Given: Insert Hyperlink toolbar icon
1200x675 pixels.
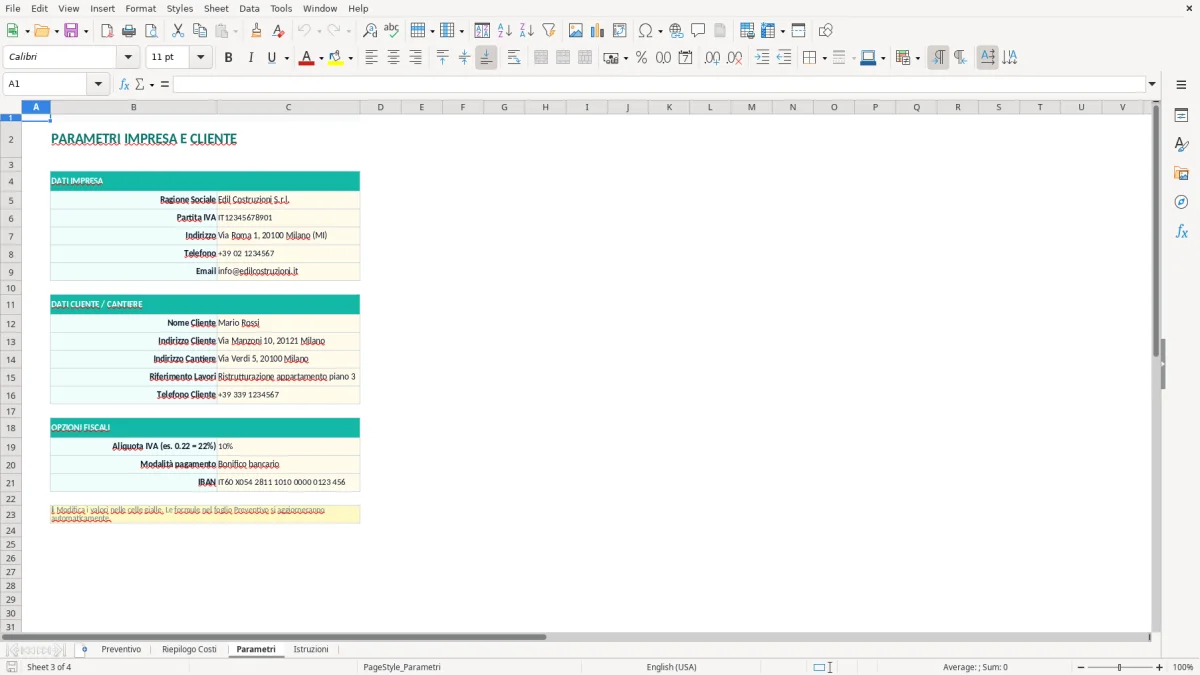Looking at the screenshot, I should [x=676, y=31].
